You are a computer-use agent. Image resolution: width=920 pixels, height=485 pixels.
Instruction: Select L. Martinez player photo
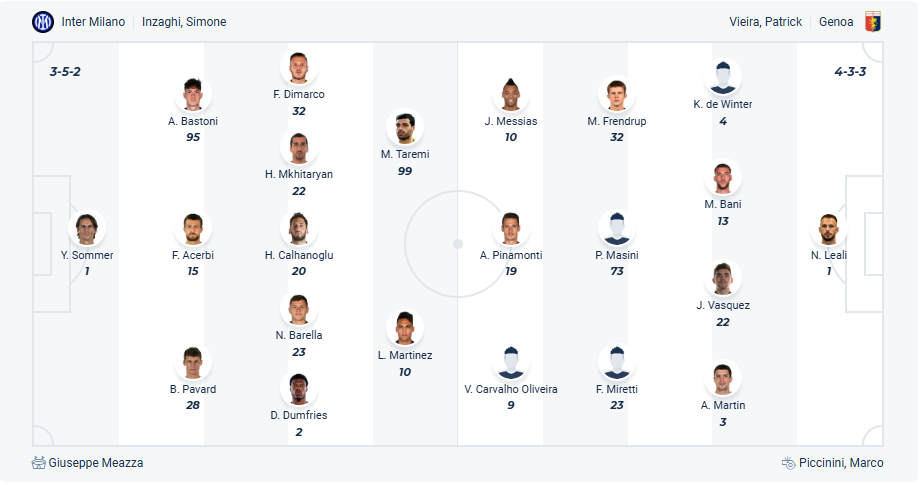click(x=404, y=329)
